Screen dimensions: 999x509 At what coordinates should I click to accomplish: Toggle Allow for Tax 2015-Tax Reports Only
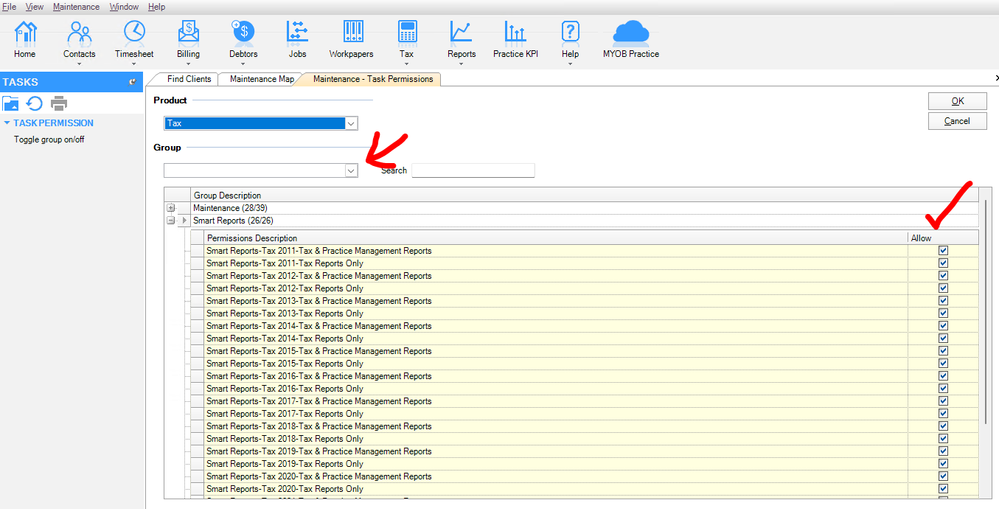(943, 364)
